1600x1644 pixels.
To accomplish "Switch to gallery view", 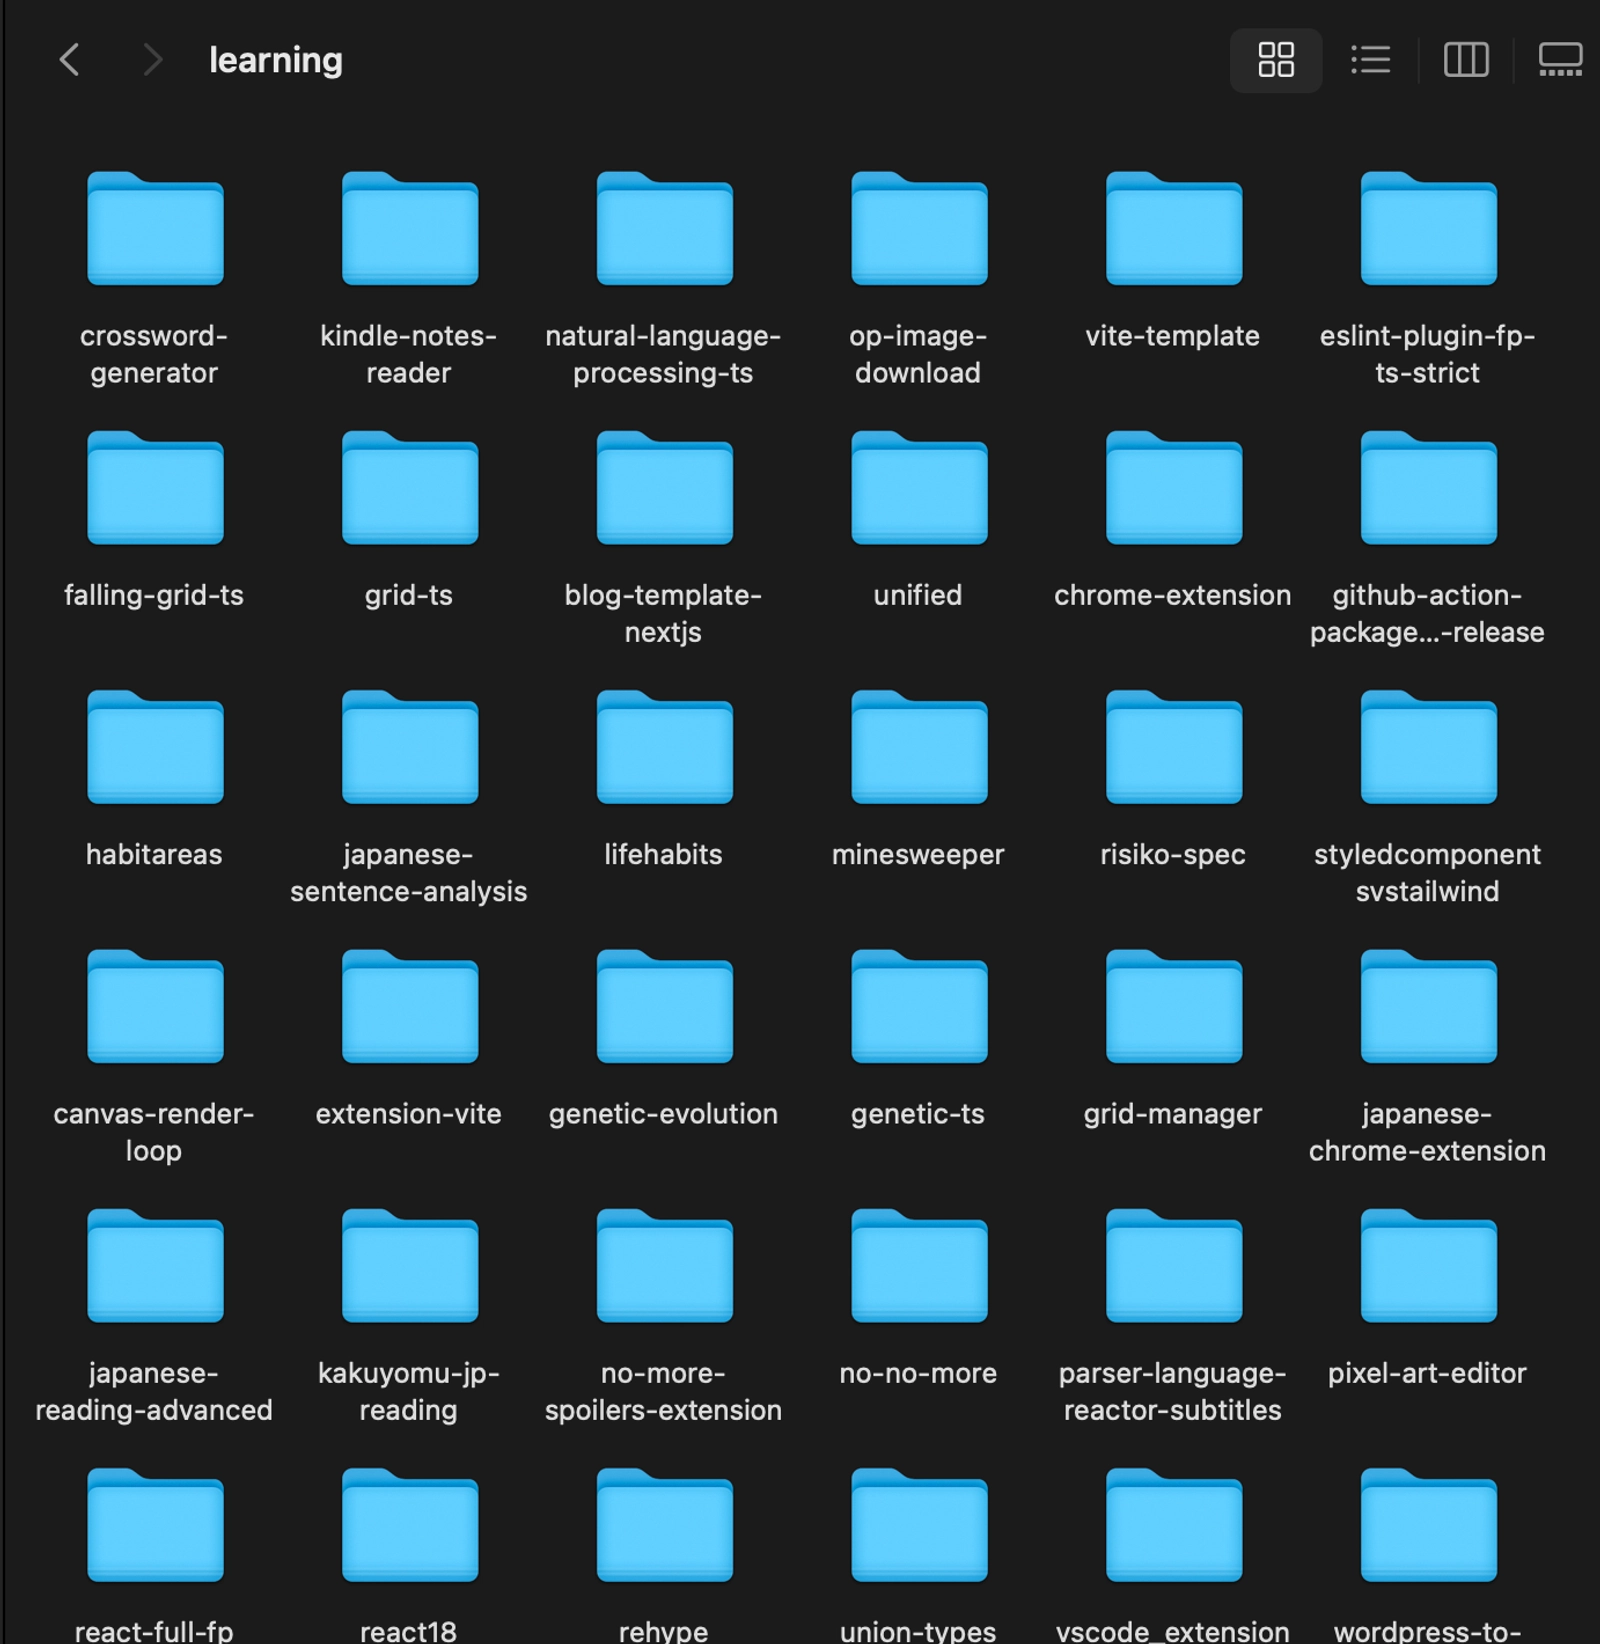I will pyautogui.click(x=1559, y=60).
